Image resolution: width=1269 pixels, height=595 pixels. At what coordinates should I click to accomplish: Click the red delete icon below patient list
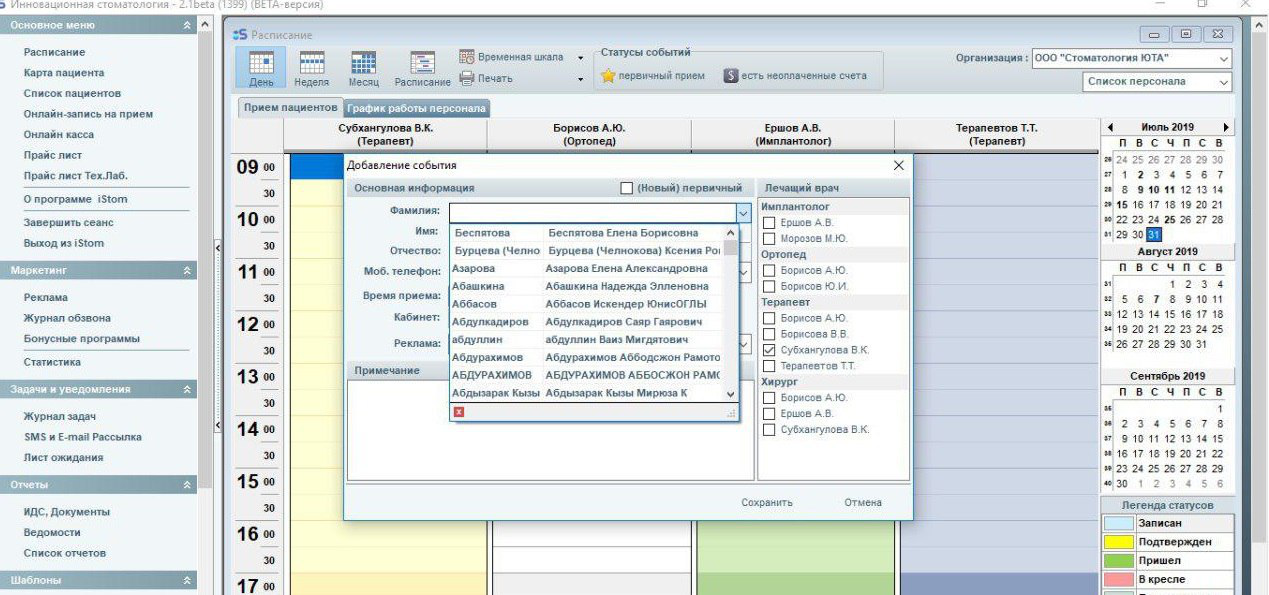459,412
